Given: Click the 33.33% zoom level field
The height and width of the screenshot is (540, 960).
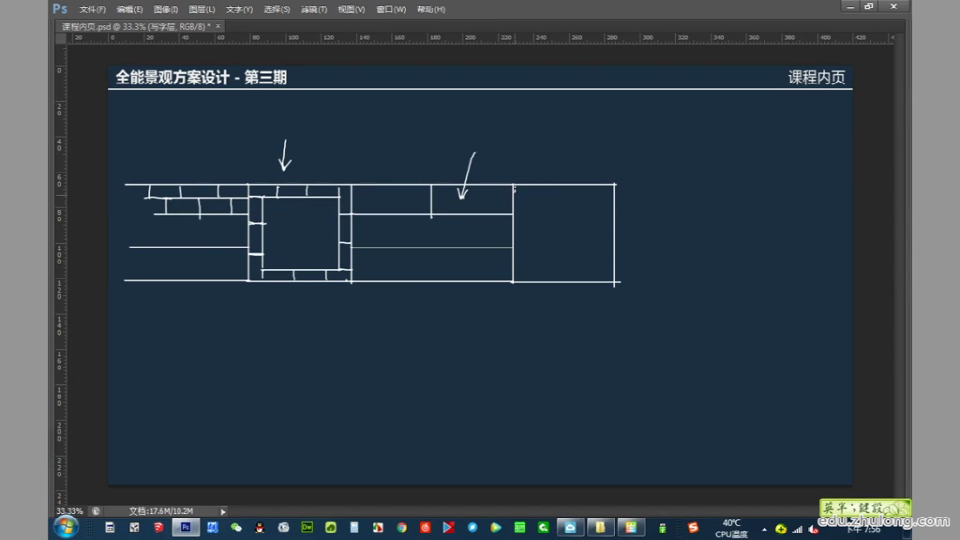Looking at the screenshot, I should [69, 511].
